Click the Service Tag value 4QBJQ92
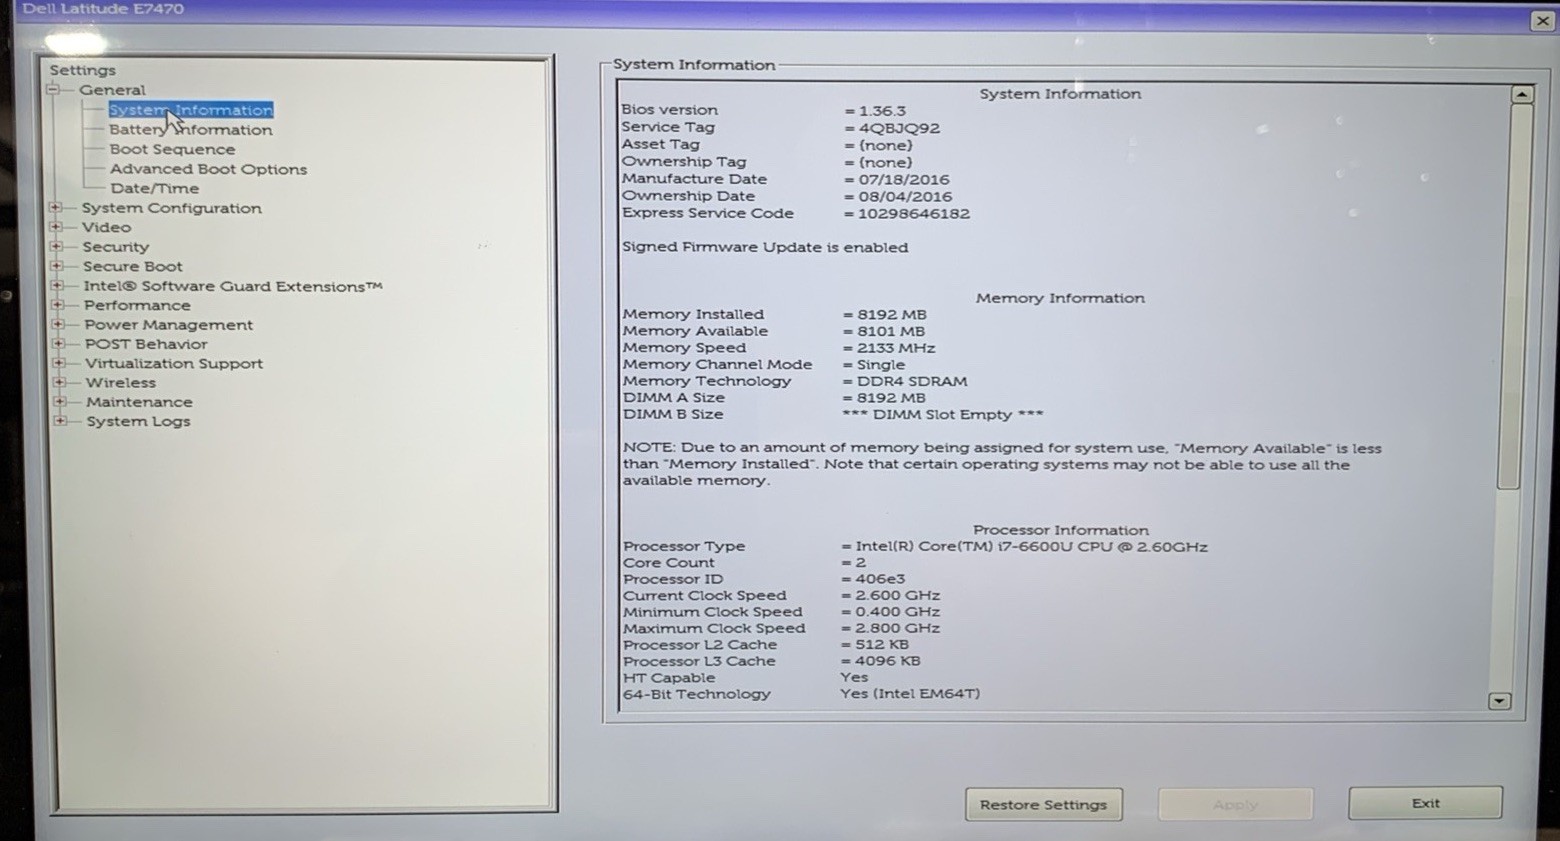Image resolution: width=1560 pixels, height=841 pixels. (899, 128)
